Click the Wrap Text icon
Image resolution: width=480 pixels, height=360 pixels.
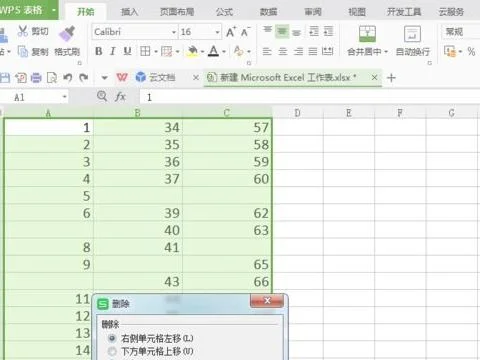coord(412,34)
